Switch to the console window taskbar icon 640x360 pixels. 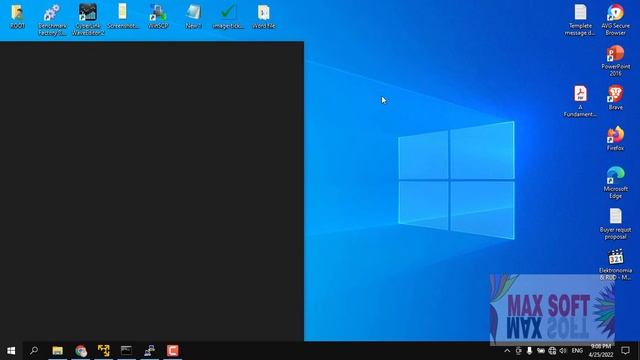click(127, 351)
